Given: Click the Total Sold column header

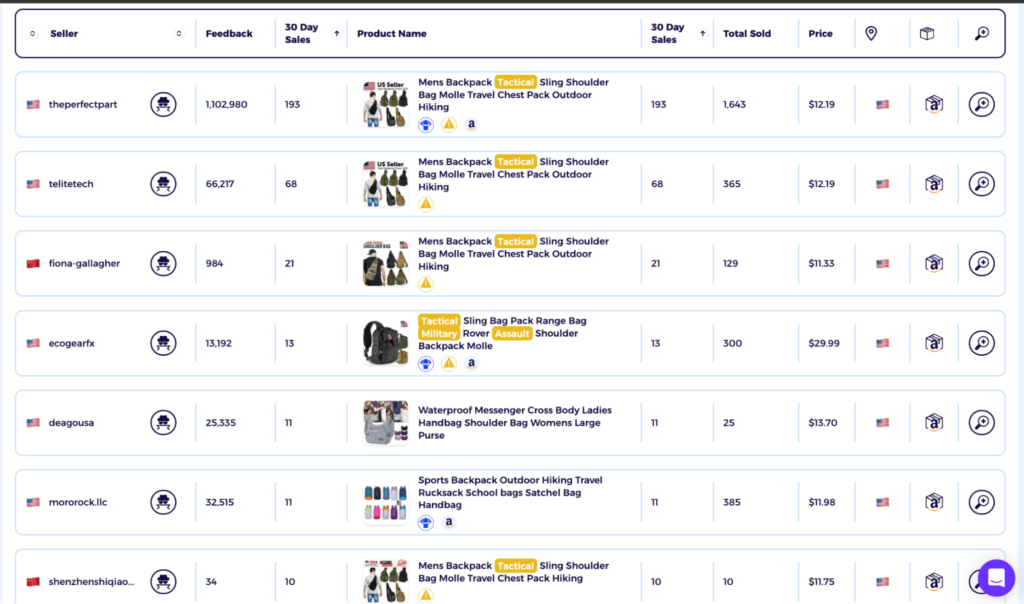Looking at the screenshot, I should click(x=746, y=33).
